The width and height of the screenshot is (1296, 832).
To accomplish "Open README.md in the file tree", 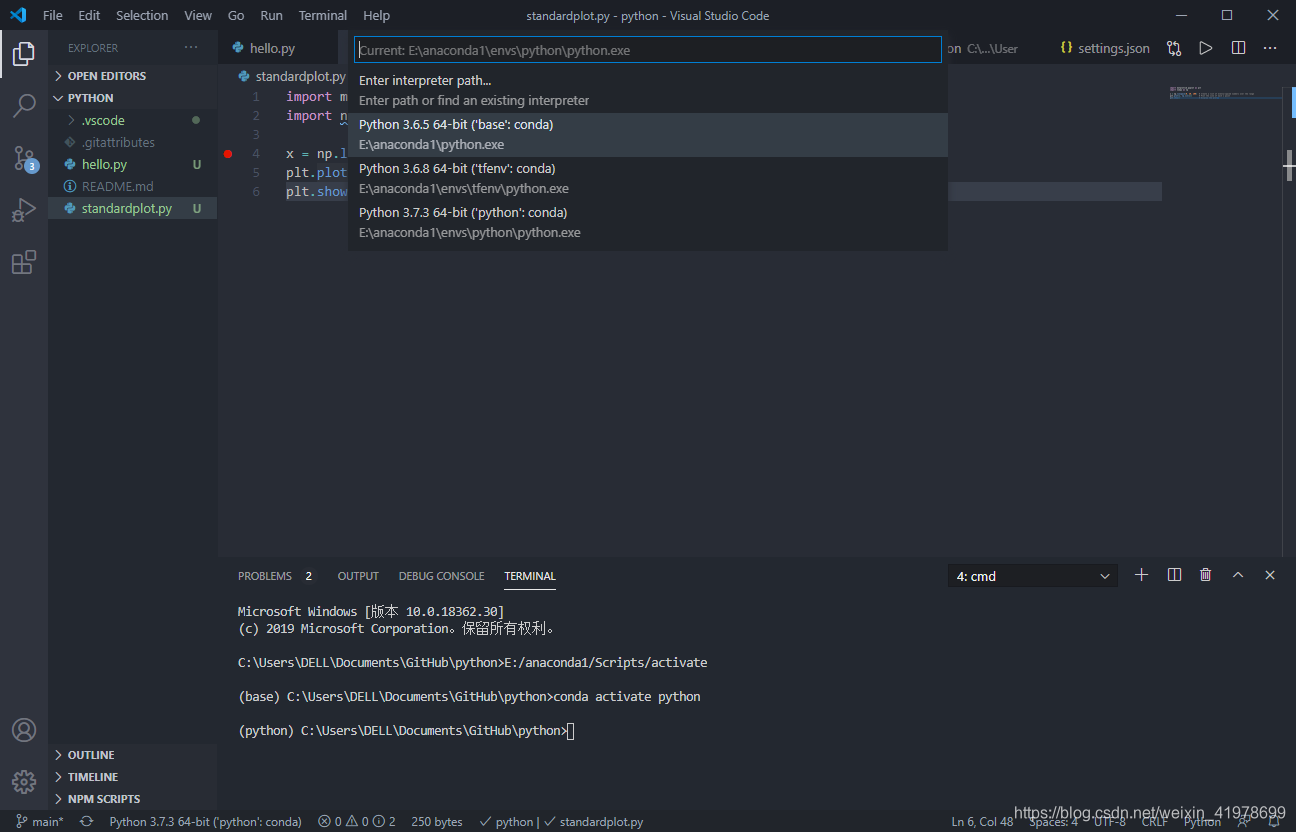I will point(132,186).
